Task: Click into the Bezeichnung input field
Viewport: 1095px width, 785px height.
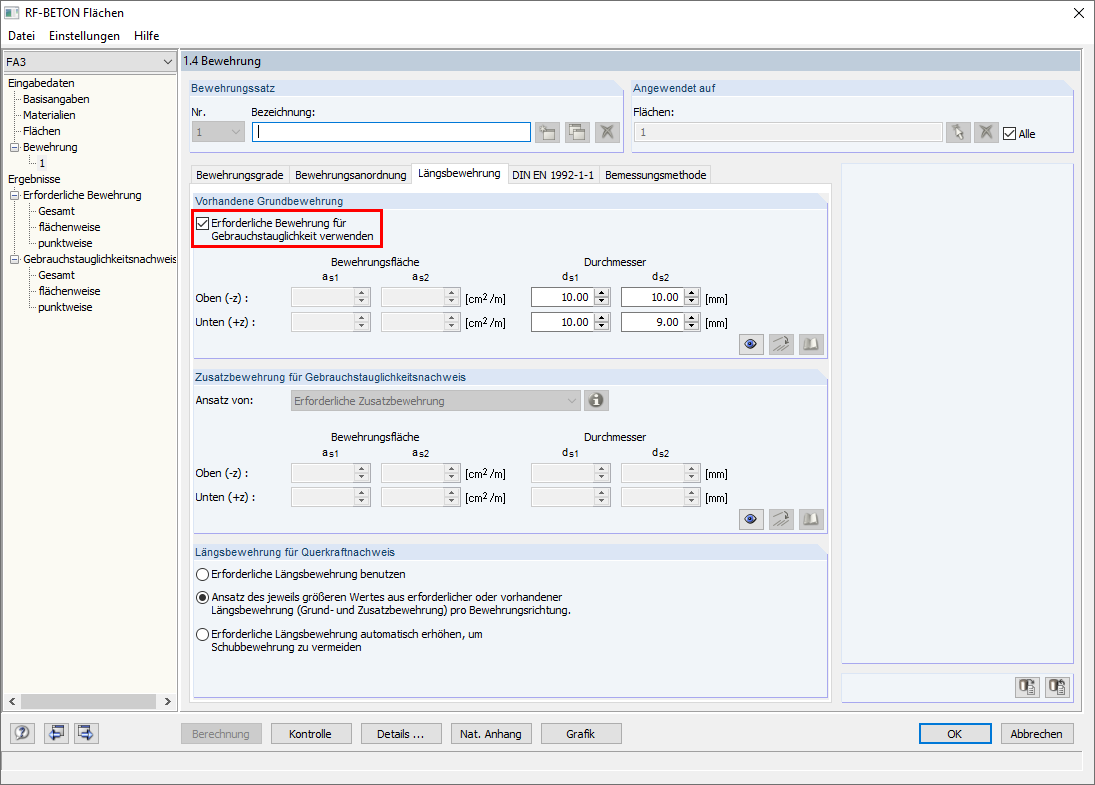Action: click(391, 132)
